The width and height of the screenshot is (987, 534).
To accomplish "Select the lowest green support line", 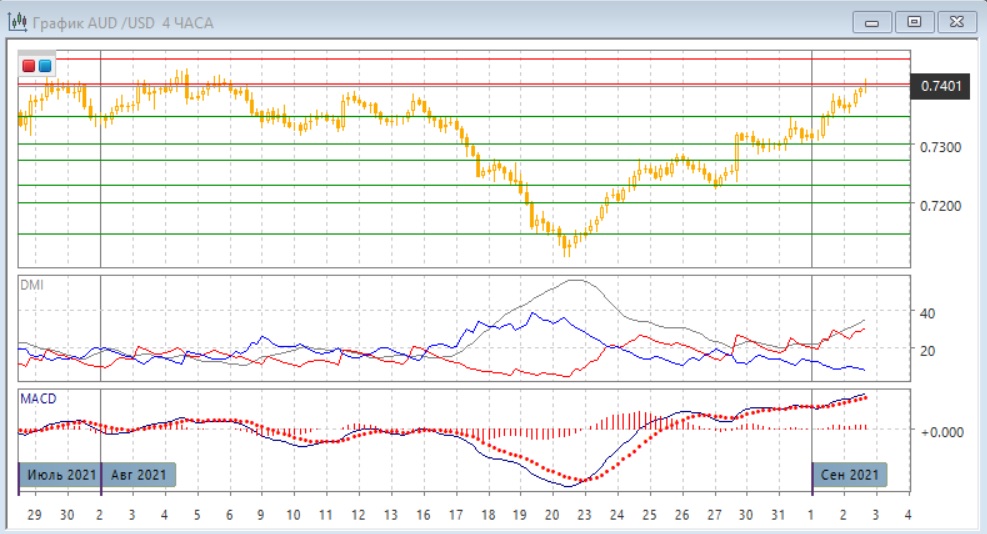I will pos(460,234).
